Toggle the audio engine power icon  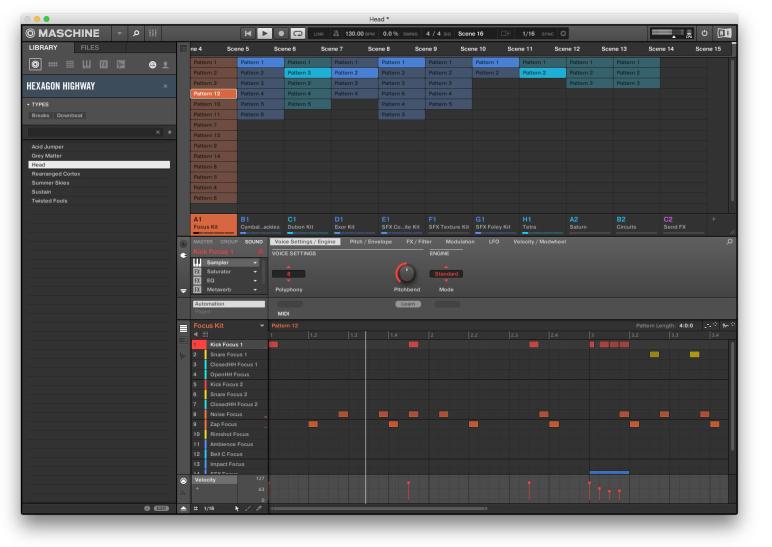coord(704,33)
